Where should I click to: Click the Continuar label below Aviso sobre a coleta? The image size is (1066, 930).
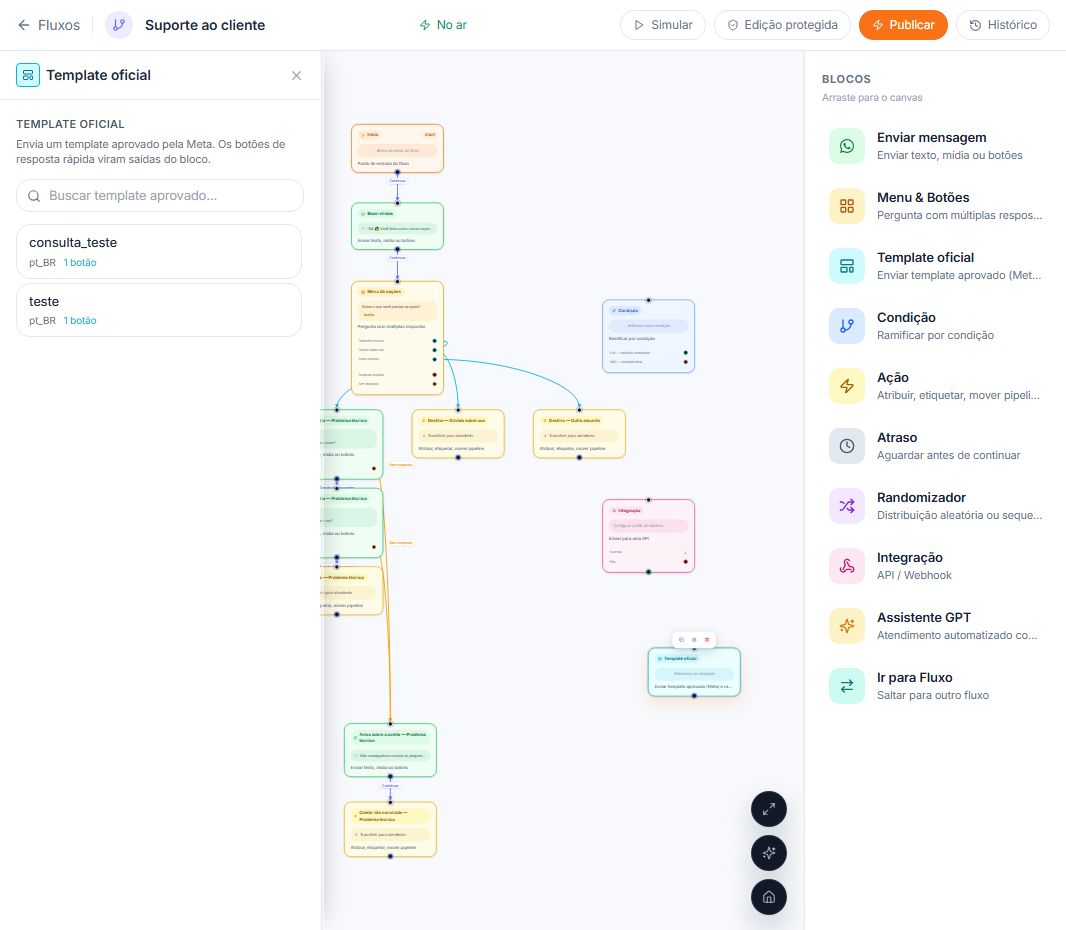(x=390, y=785)
